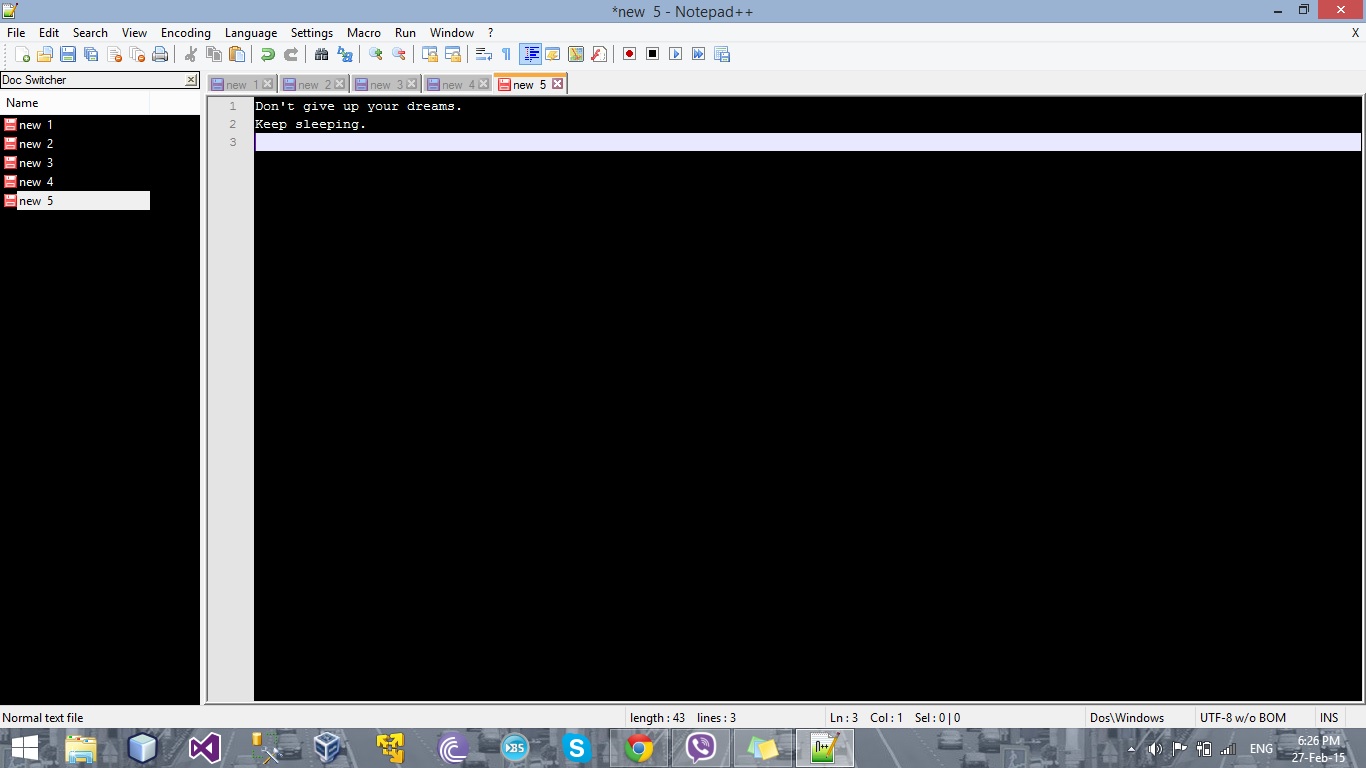
Task: Open the File menu
Action: coord(16,33)
